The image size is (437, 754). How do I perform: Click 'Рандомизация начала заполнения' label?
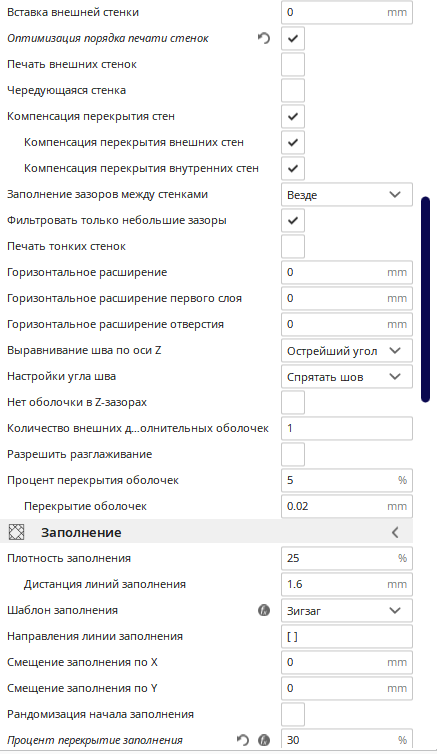[x=100, y=714]
